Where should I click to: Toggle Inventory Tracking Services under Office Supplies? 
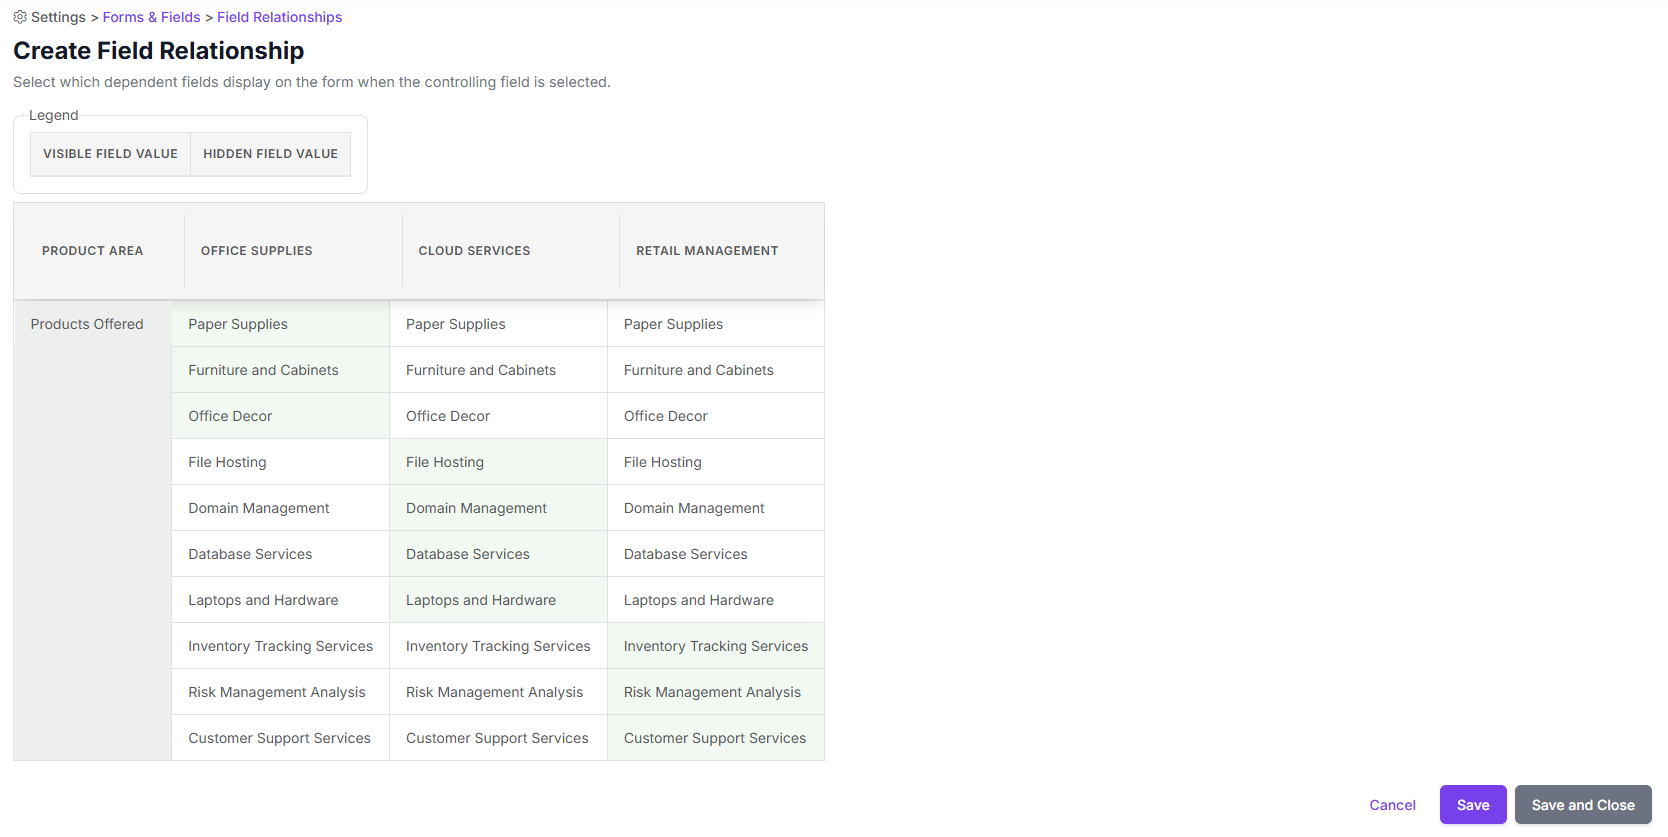click(280, 646)
